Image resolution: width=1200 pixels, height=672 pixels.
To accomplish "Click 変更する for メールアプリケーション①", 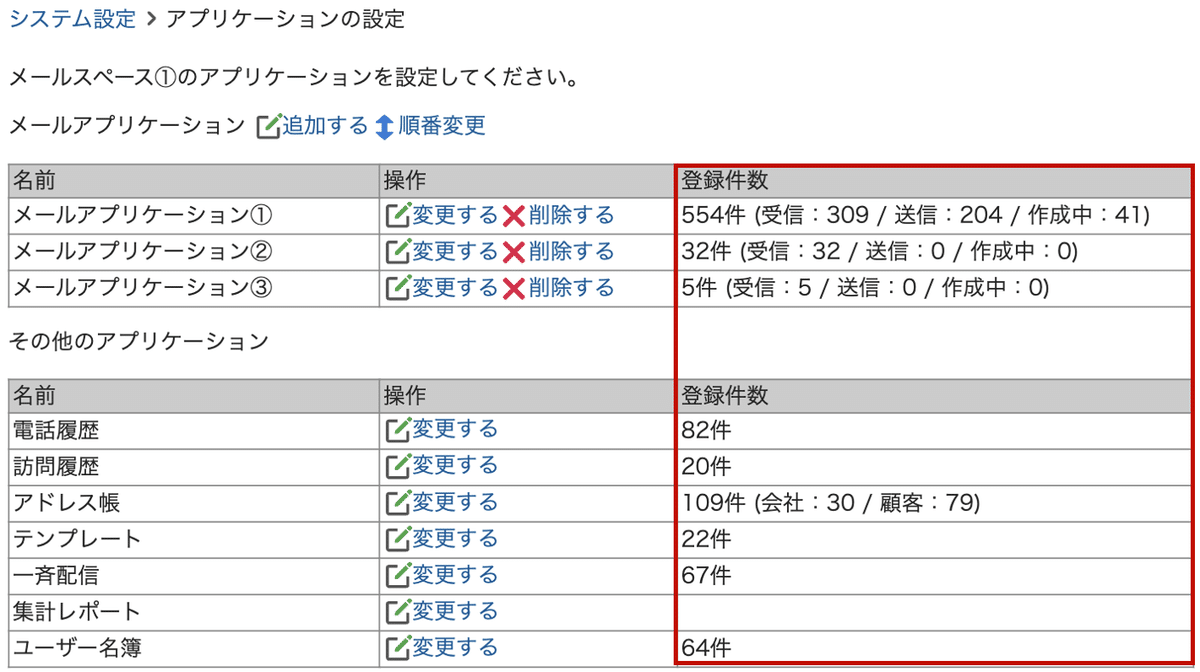I will point(454,215).
